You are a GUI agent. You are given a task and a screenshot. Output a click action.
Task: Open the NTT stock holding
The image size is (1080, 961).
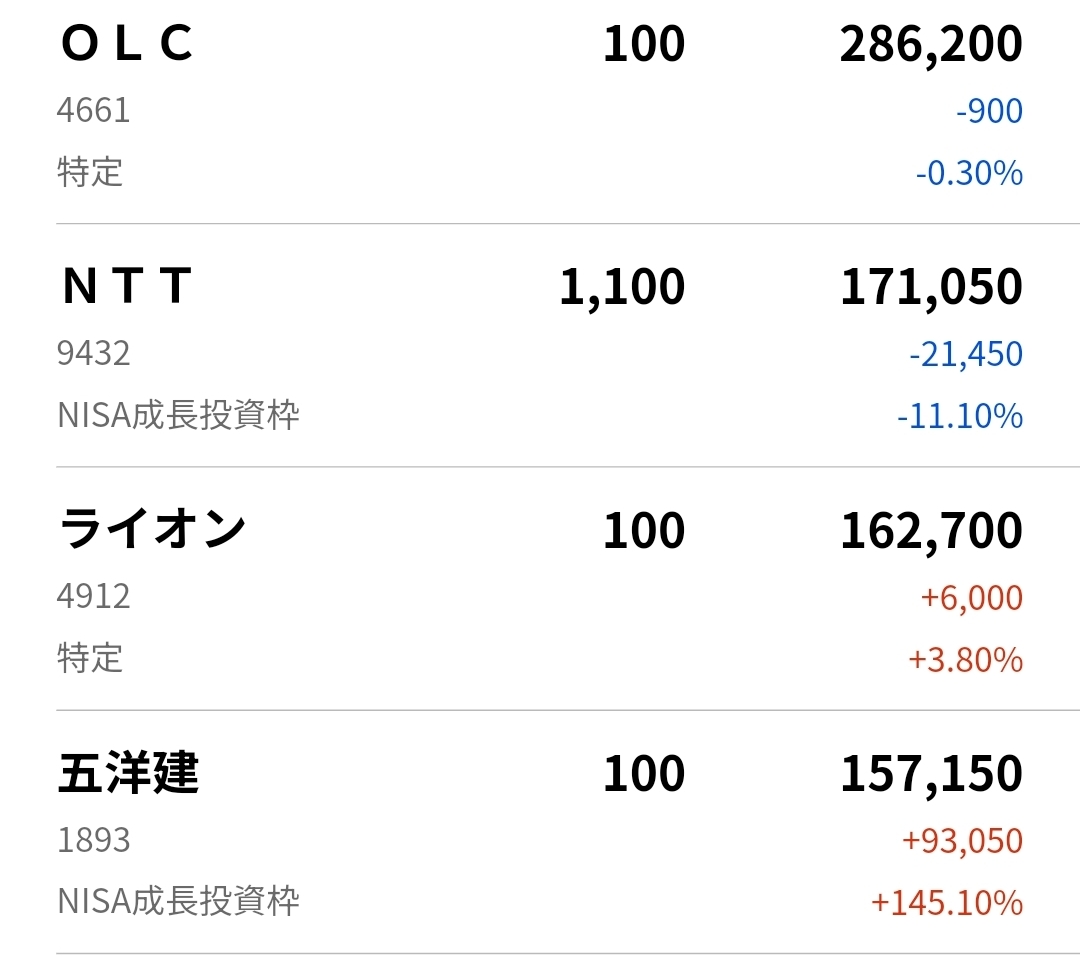pos(126,287)
